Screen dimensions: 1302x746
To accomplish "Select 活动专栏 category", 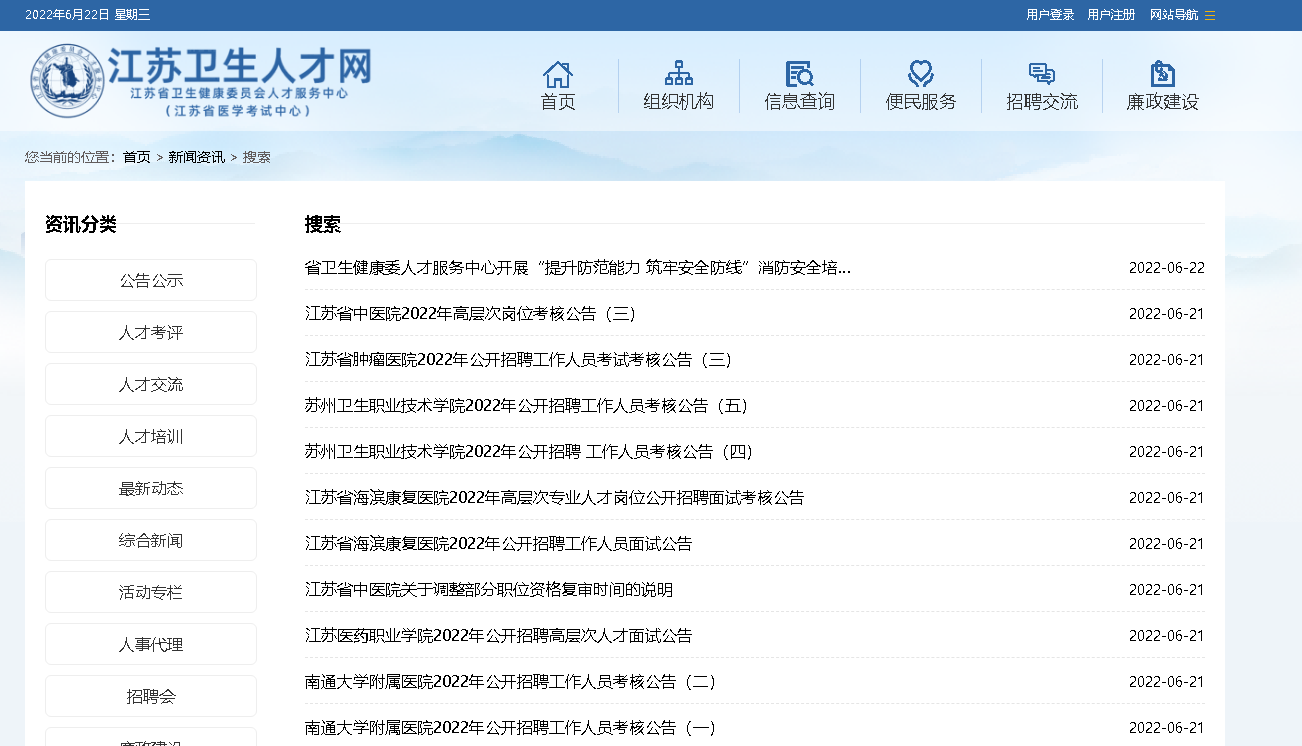I will [151, 592].
